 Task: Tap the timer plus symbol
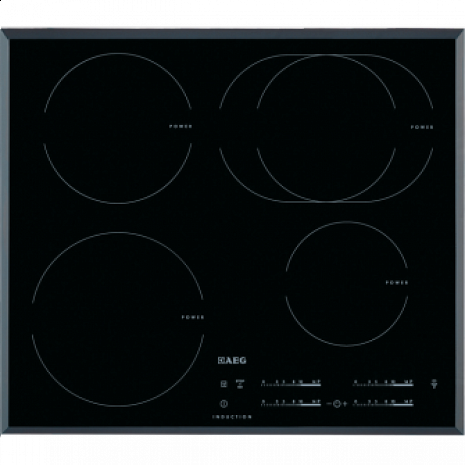pos(345,404)
